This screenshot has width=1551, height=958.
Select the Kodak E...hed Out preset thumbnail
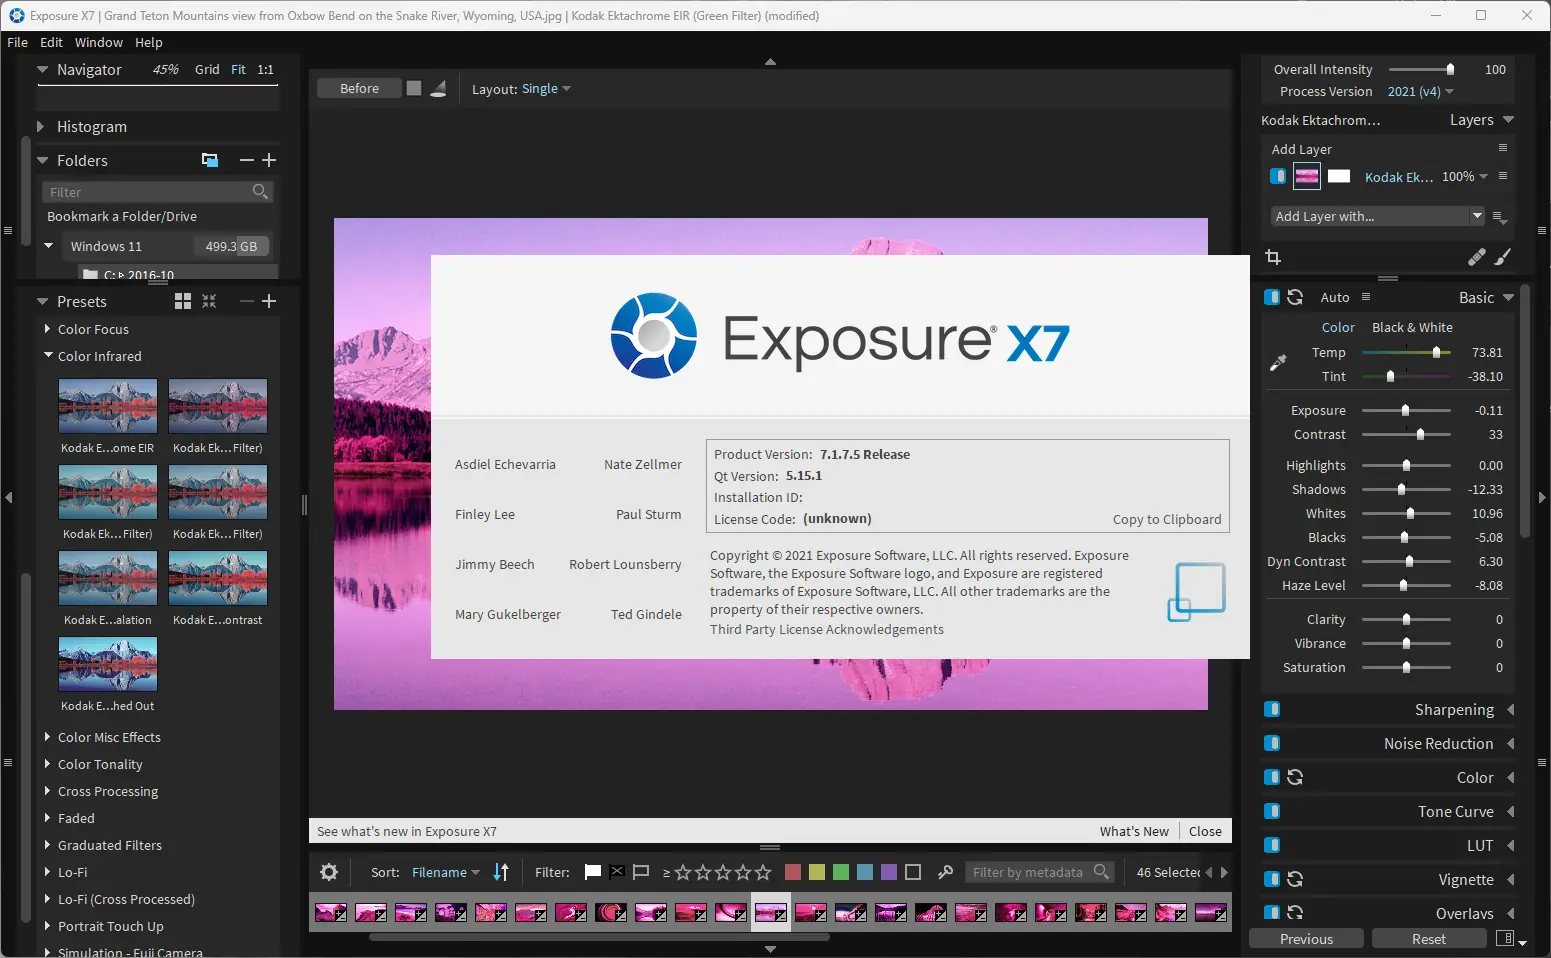(x=108, y=663)
